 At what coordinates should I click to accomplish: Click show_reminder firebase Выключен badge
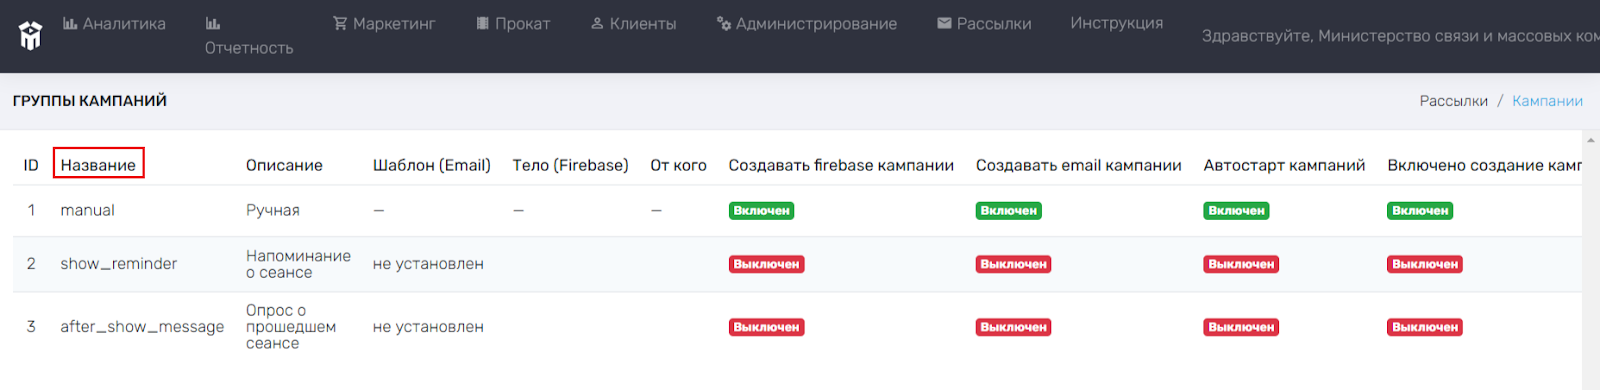click(x=766, y=264)
